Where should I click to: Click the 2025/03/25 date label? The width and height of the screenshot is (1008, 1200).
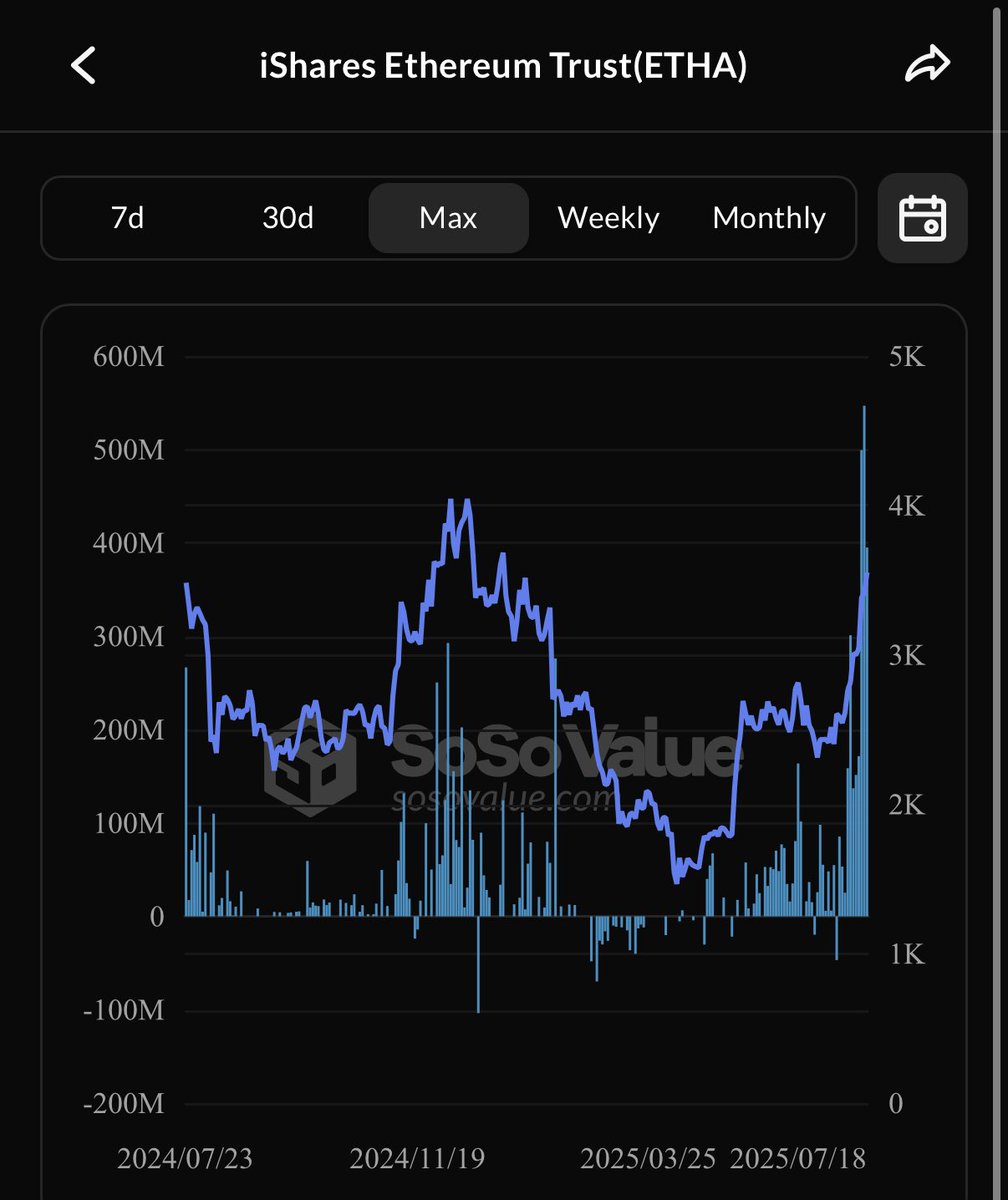point(648,1159)
